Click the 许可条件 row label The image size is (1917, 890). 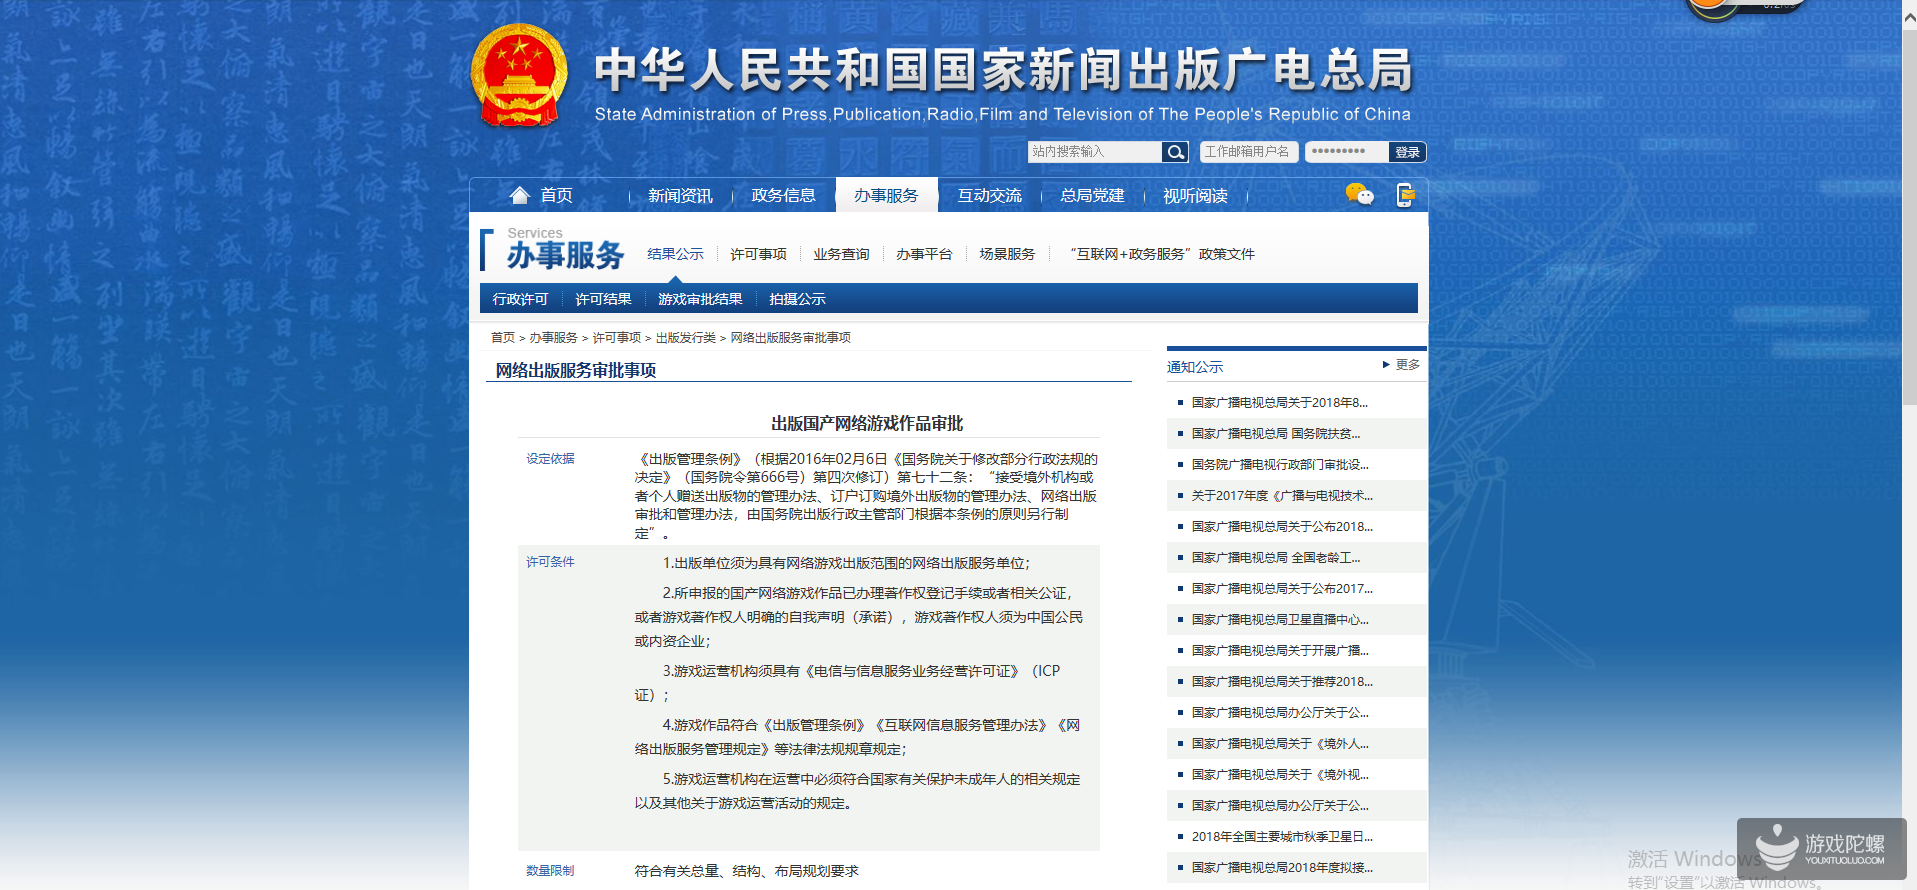[x=550, y=562]
